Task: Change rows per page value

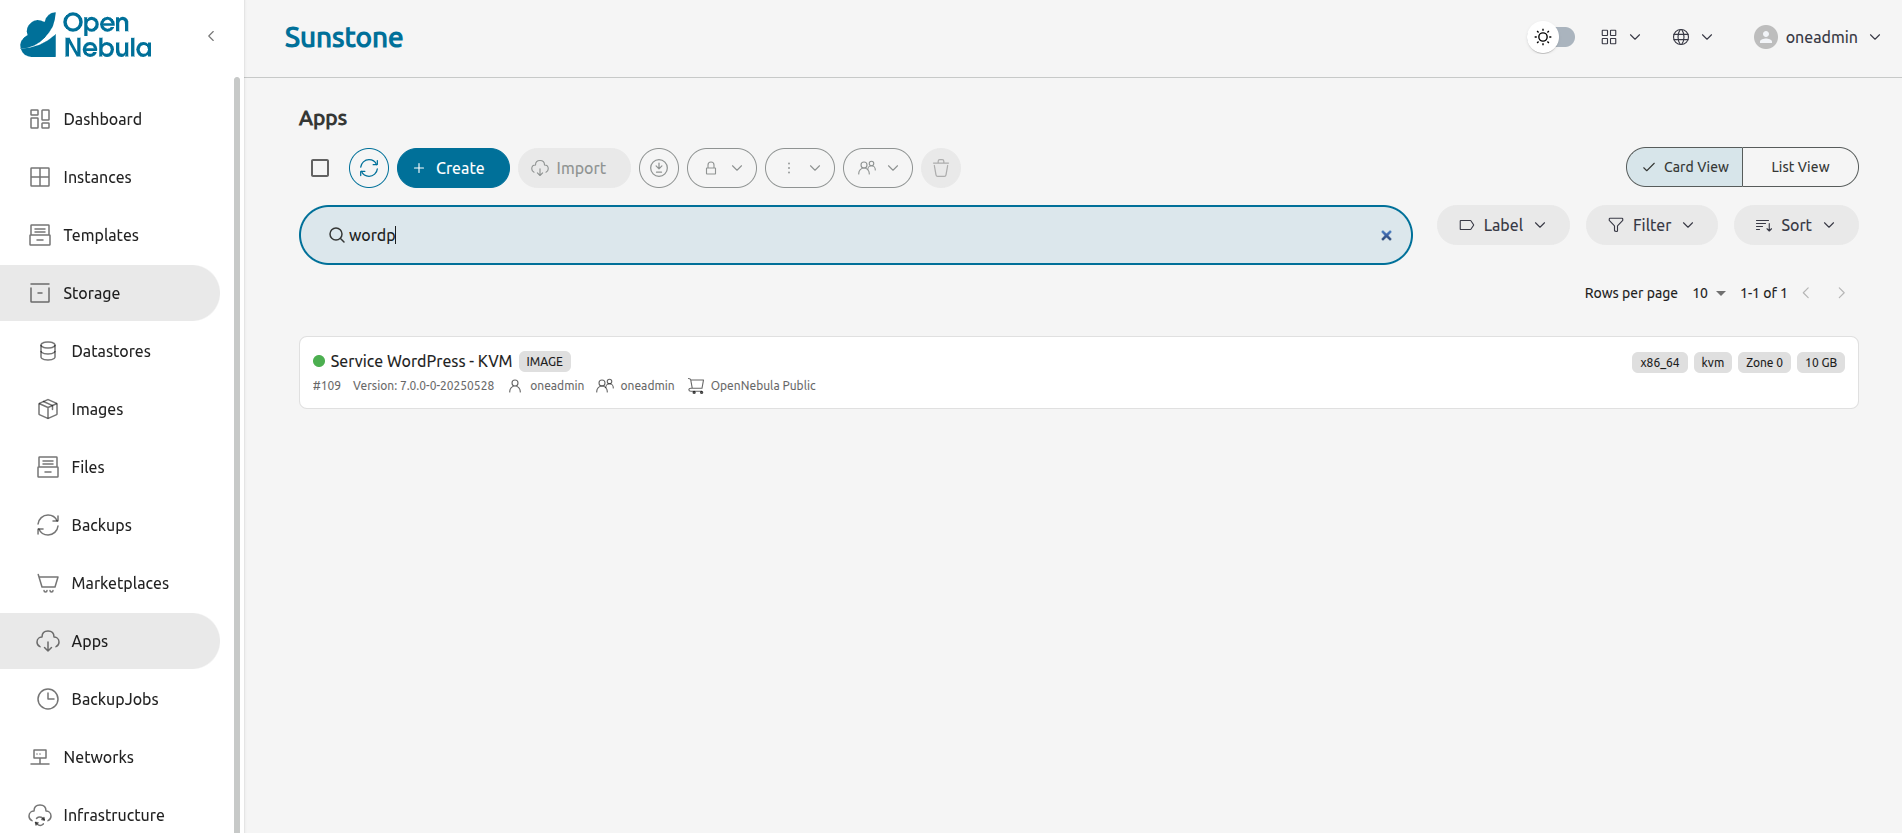Action: (1709, 293)
